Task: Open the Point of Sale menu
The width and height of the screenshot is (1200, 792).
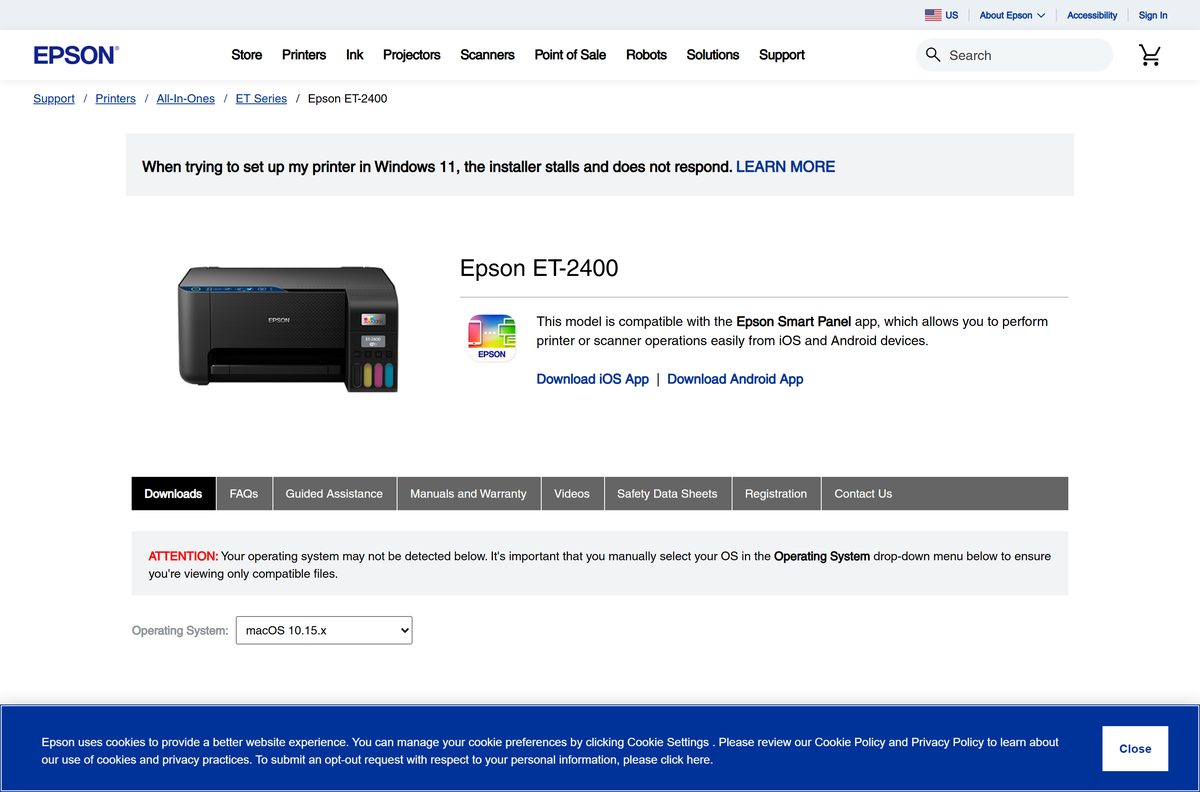Action: coord(570,55)
